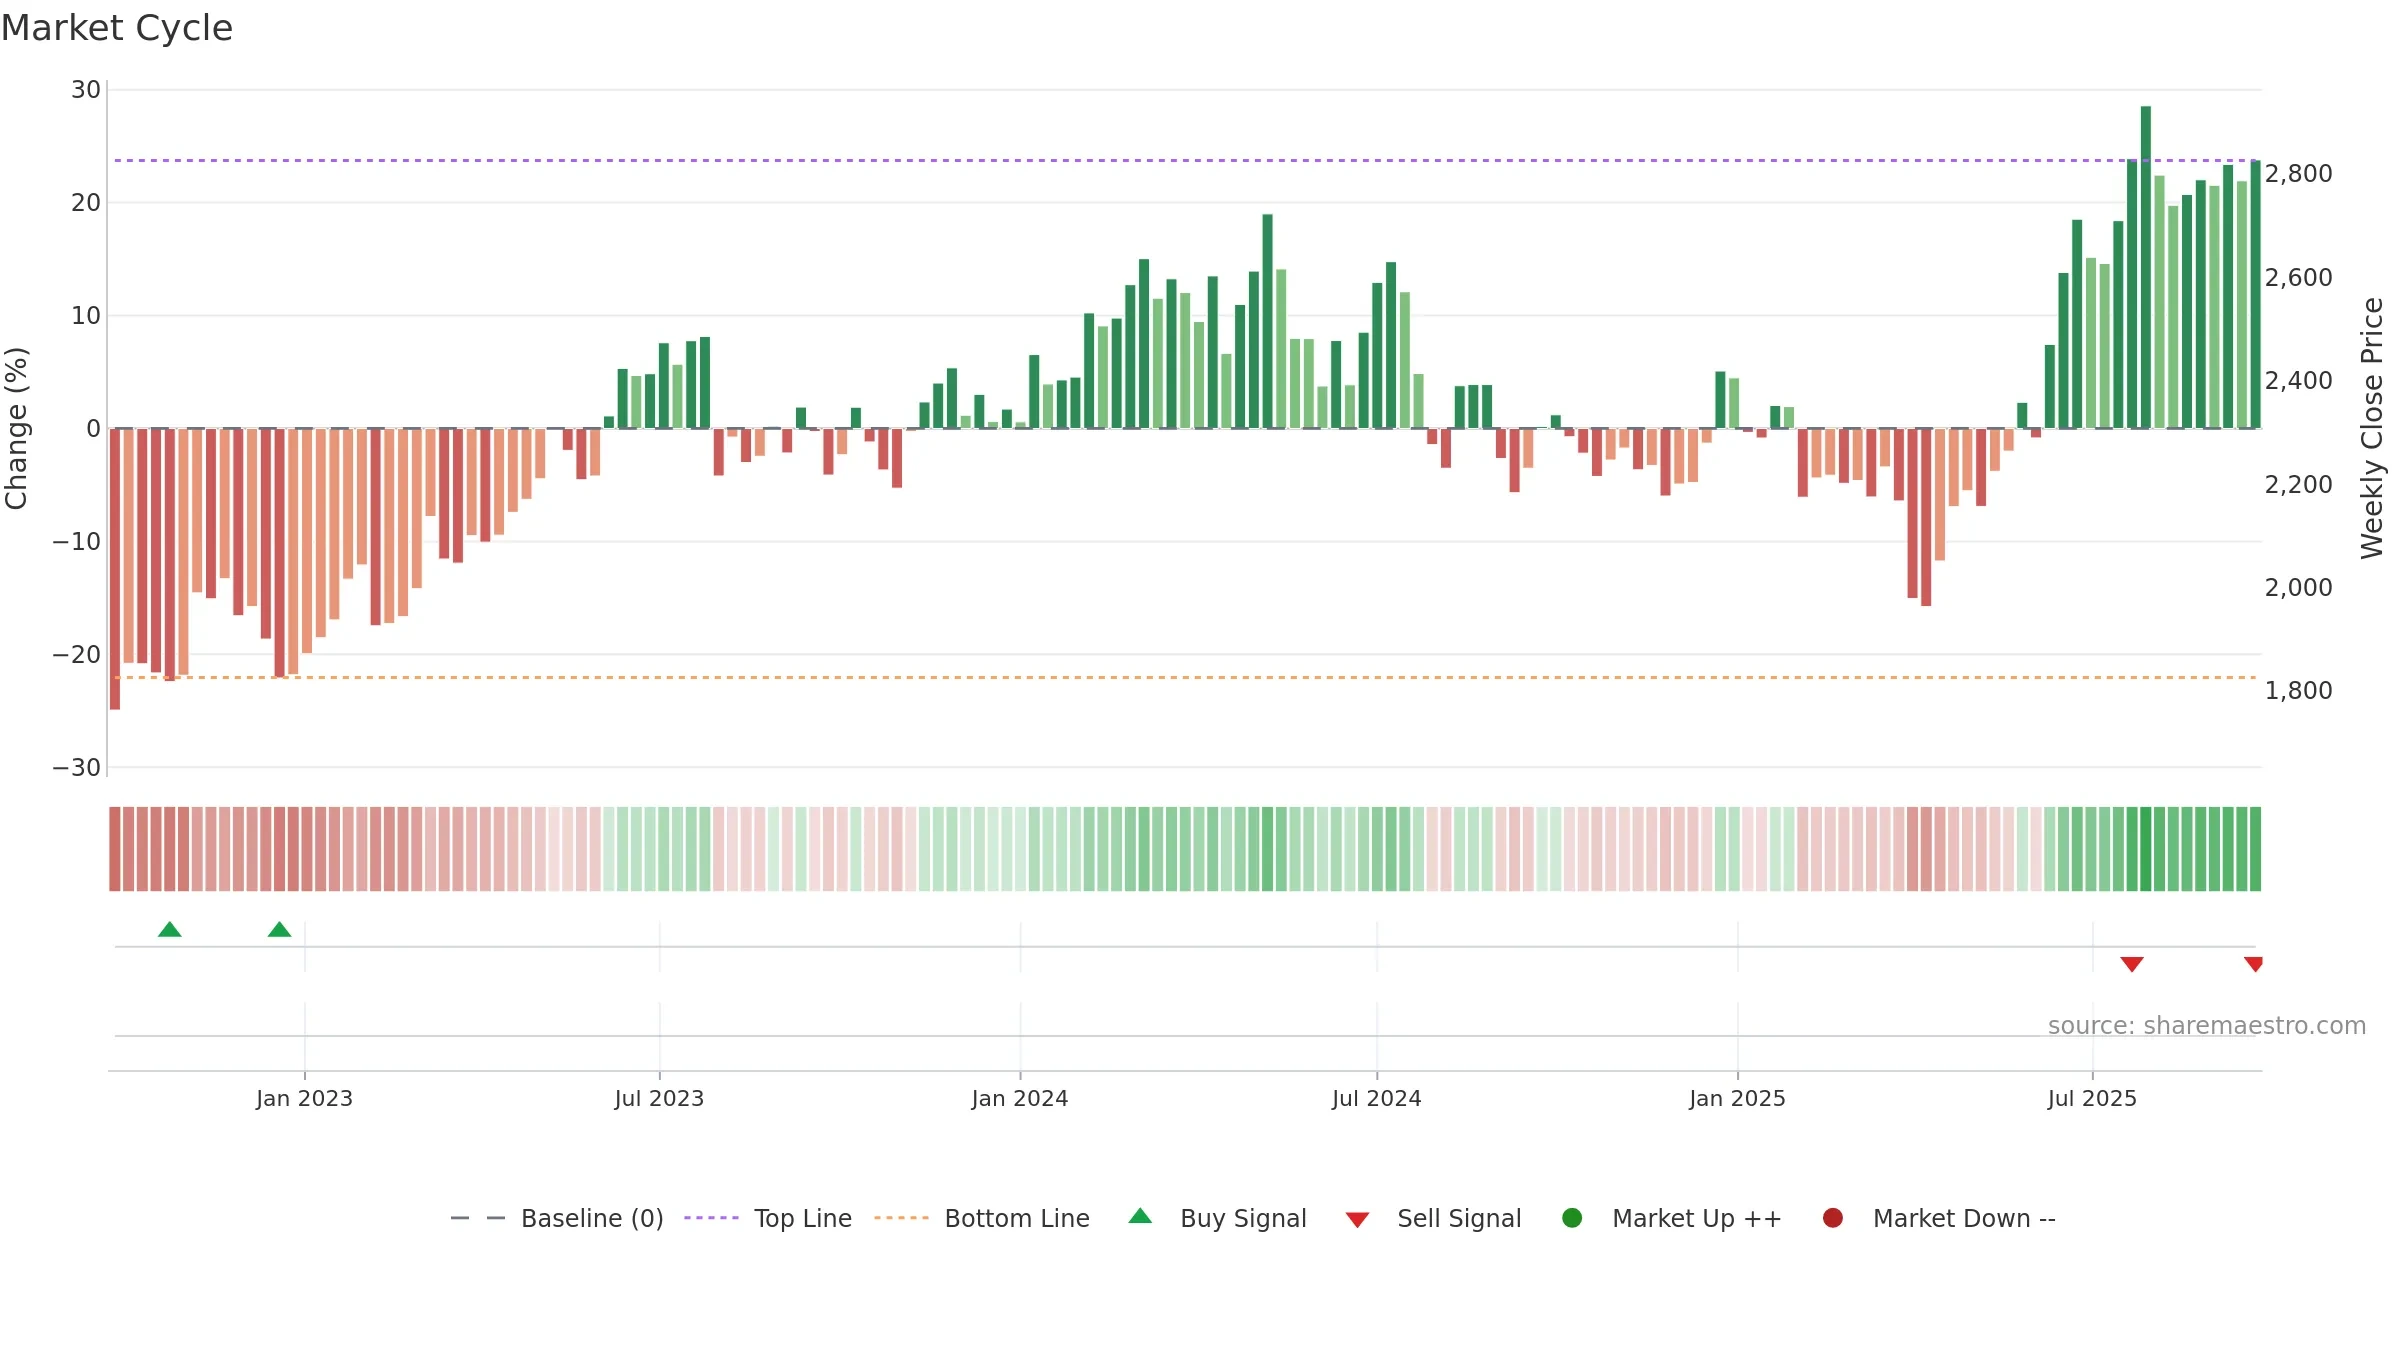Click the 2,600 price axis label
The width and height of the screenshot is (2400, 1350).
tap(2298, 278)
